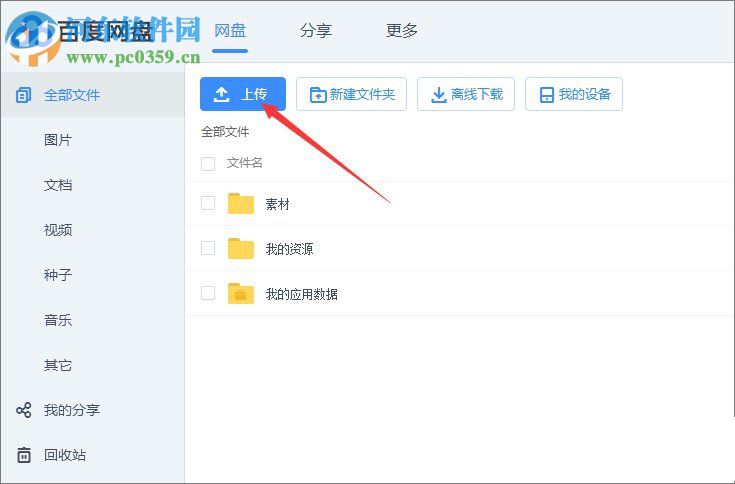This screenshot has height=484, width=735.
Task: Switch to the 网盘 tab
Action: (x=230, y=31)
